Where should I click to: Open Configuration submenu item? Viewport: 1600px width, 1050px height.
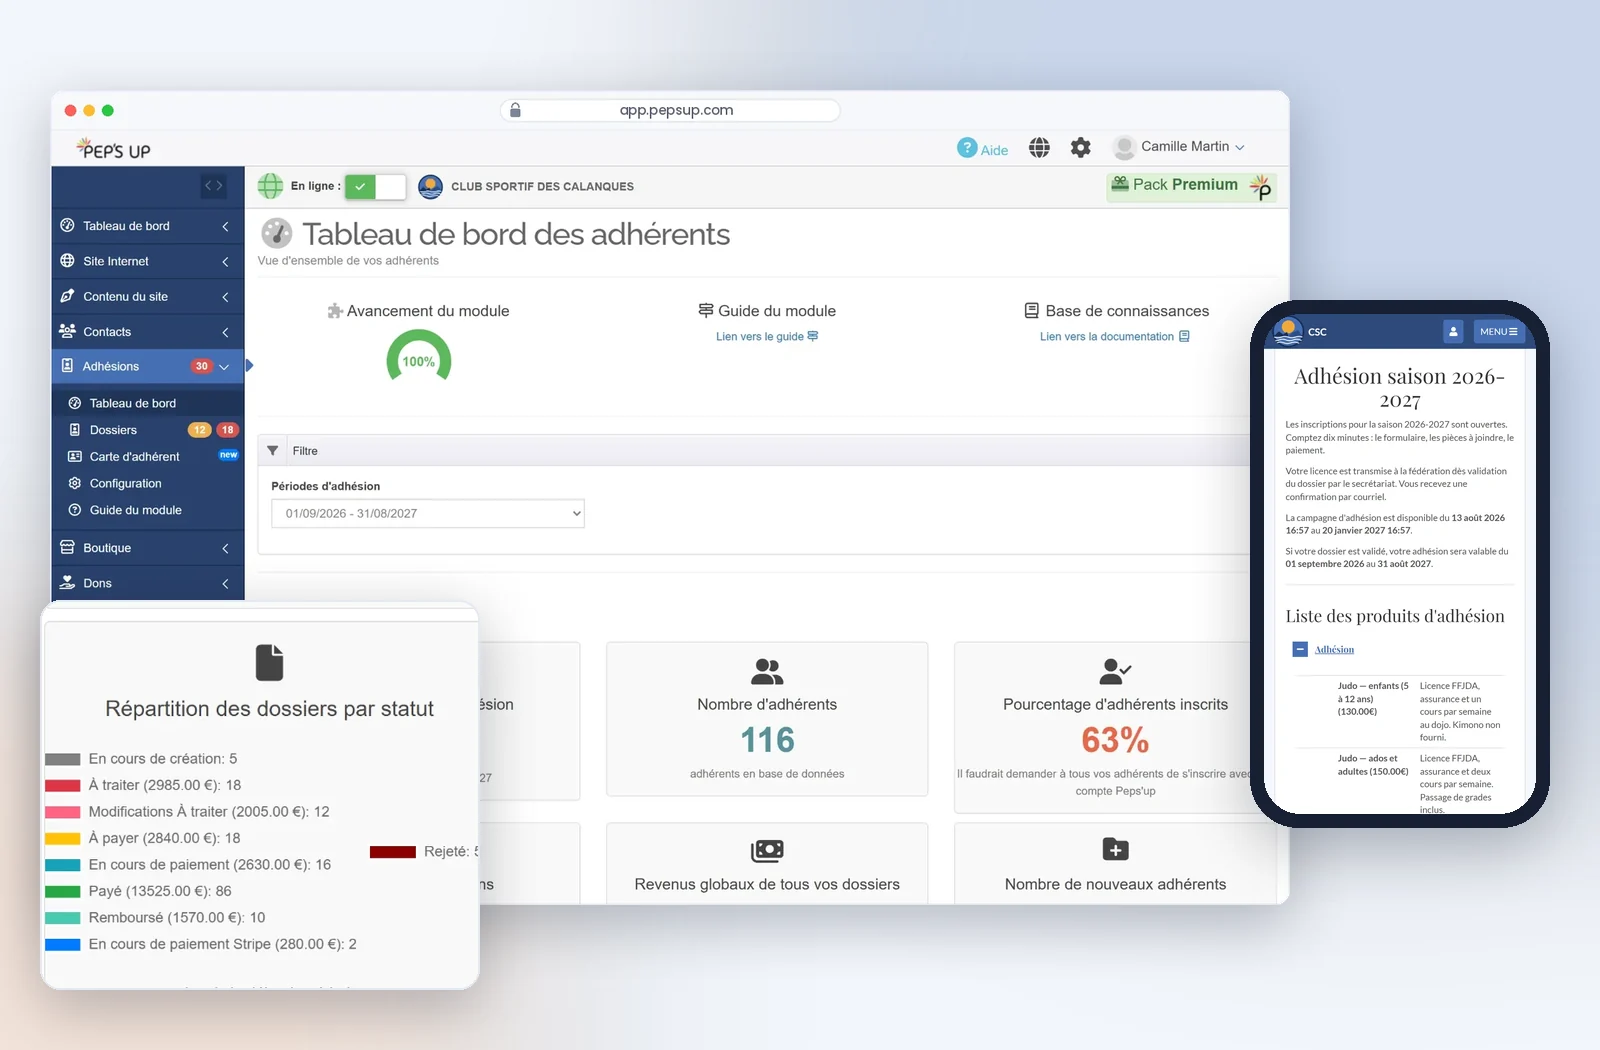(148, 484)
